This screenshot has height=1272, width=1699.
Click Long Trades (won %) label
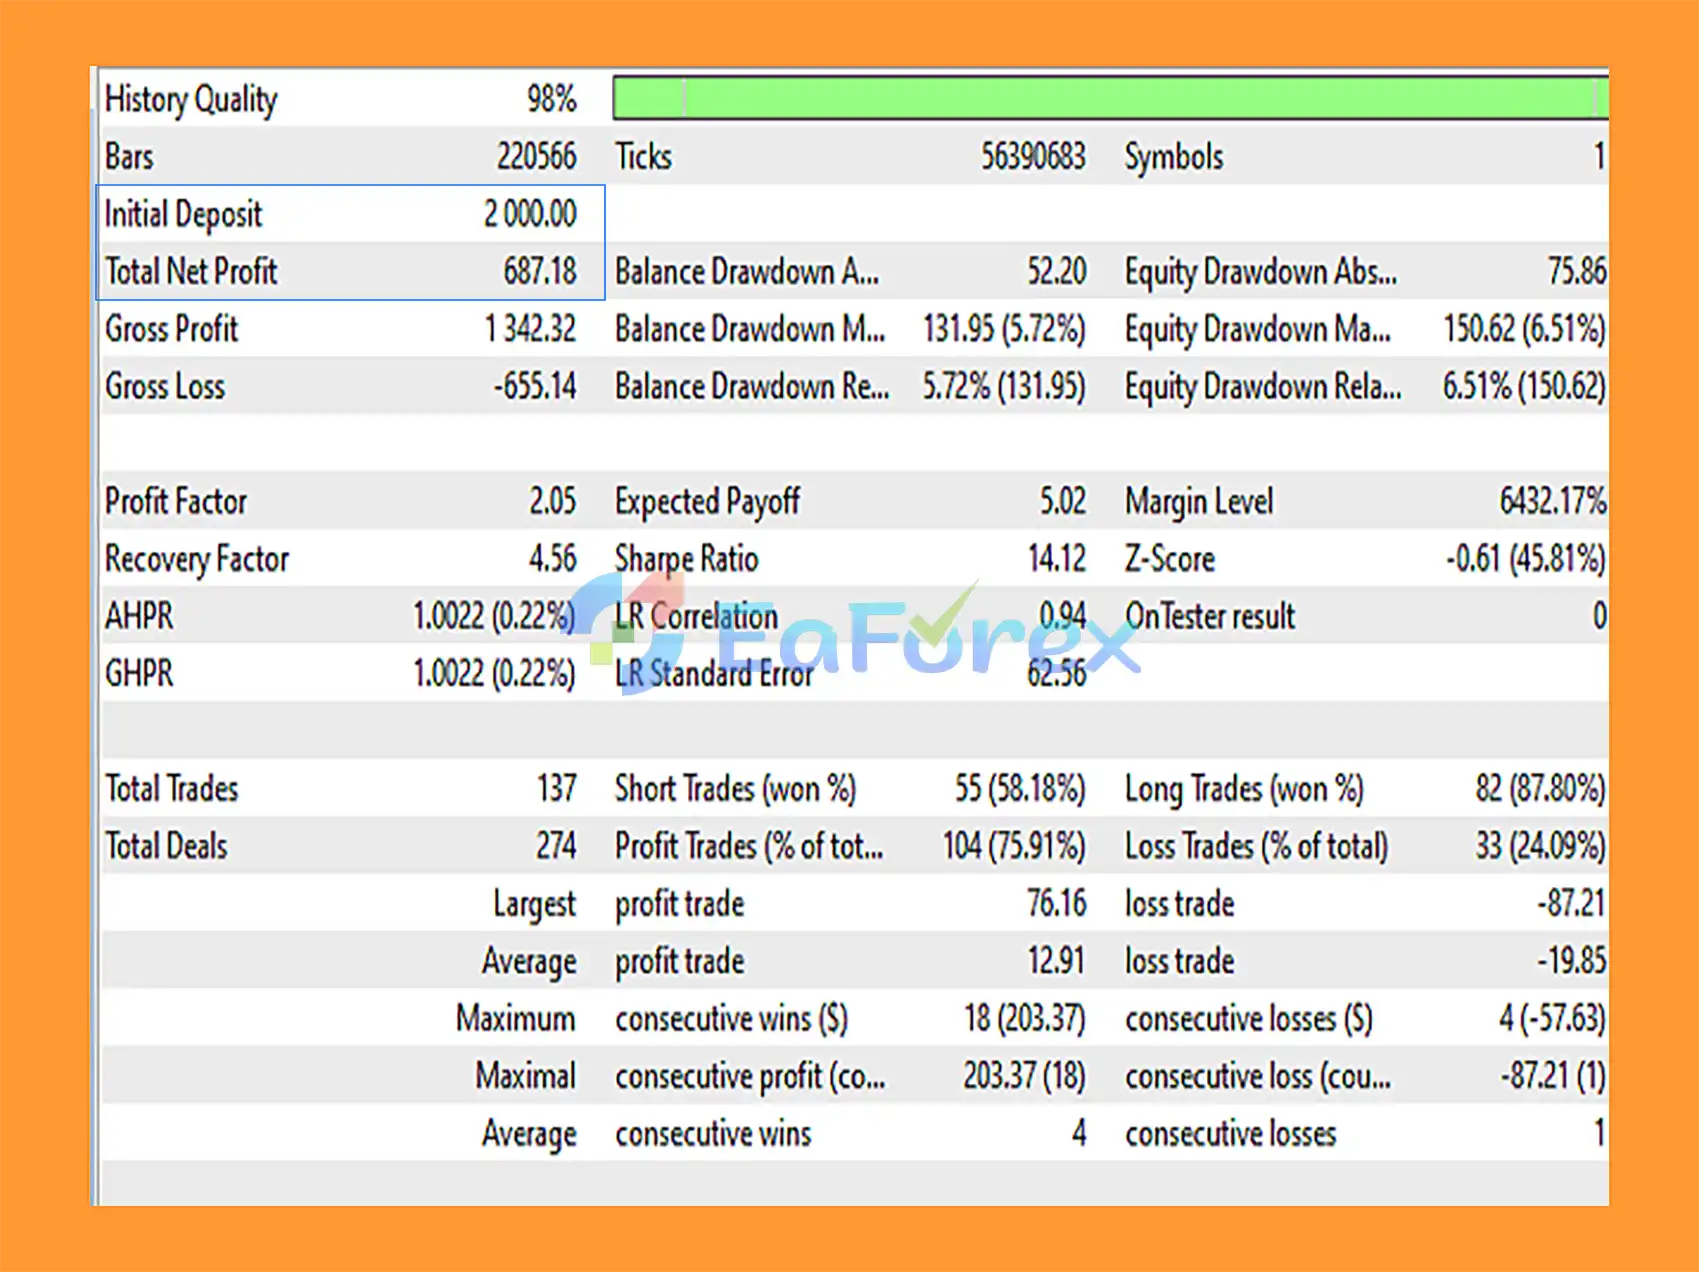tap(1244, 789)
